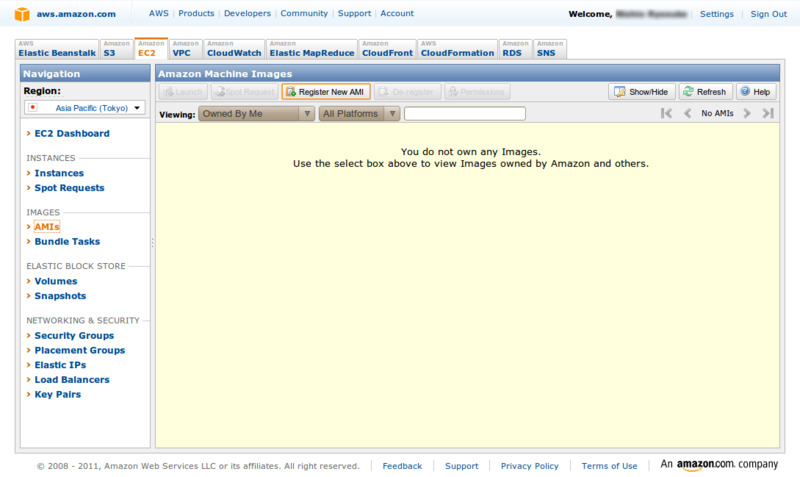Select the EC2 service tab
Screen dimensions: 800x477
click(x=152, y=49)
